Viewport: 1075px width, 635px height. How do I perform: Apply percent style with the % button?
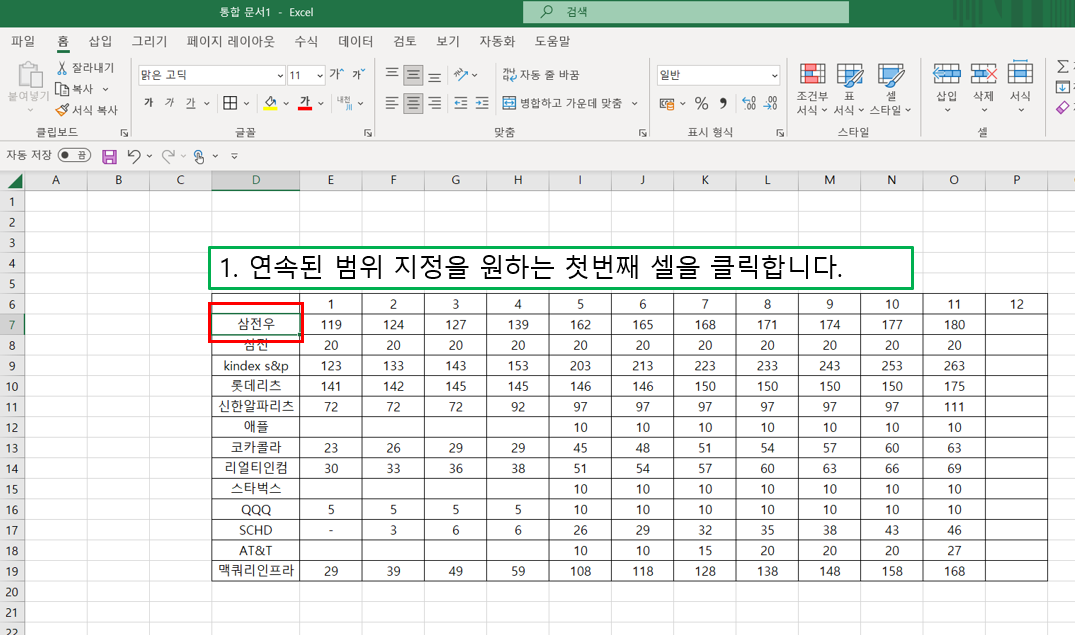coord(701,104)
